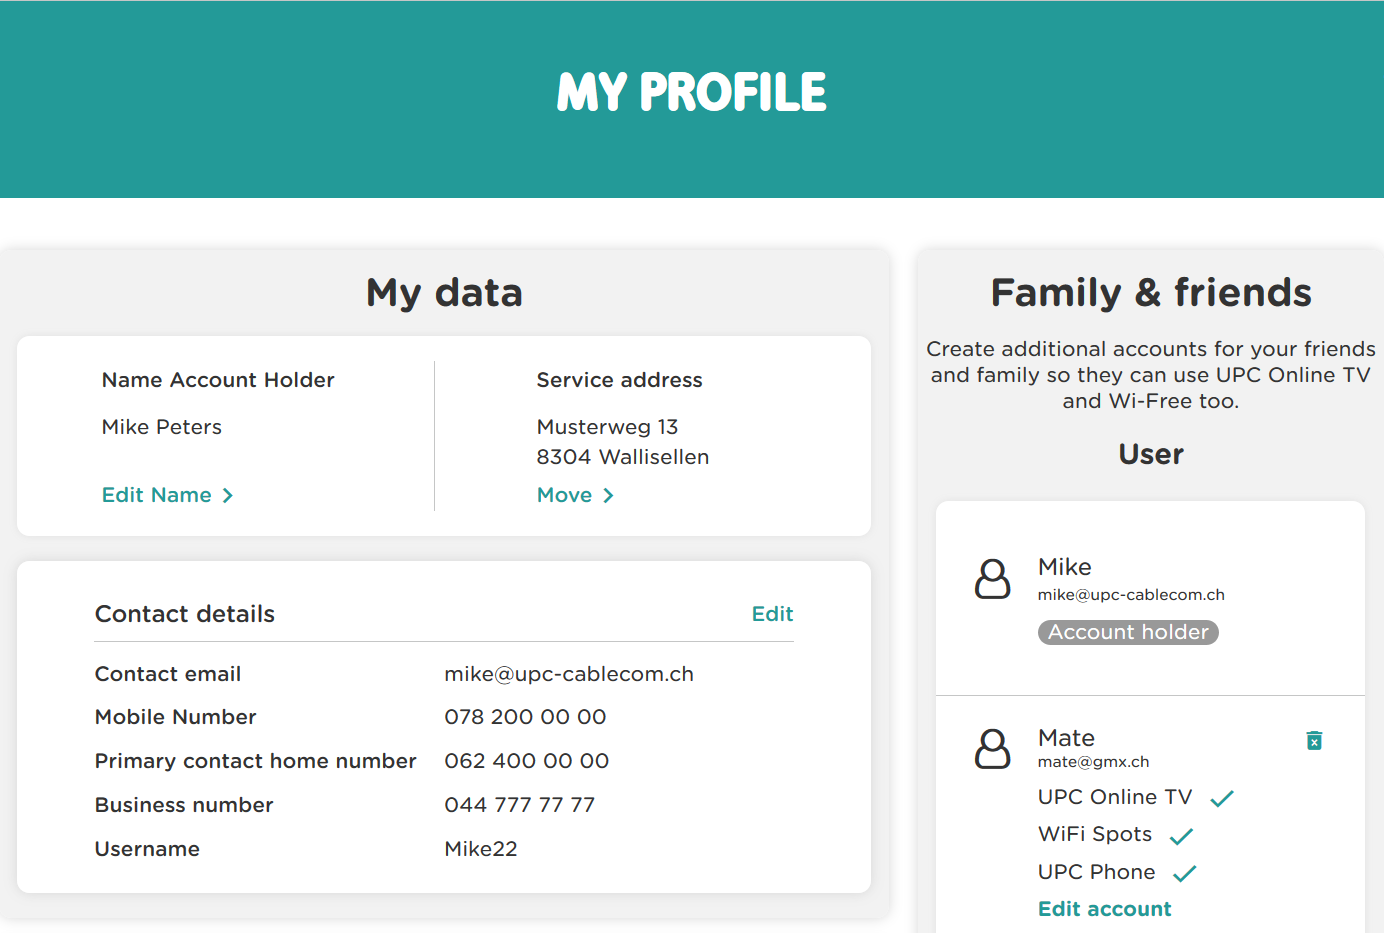Click the email mate@gmx.ch

[1093, 762]
